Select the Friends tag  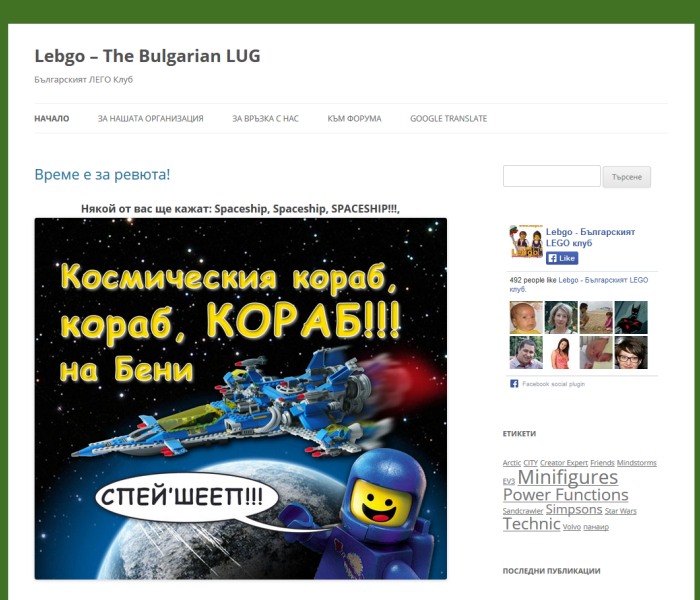coord(602,463)
